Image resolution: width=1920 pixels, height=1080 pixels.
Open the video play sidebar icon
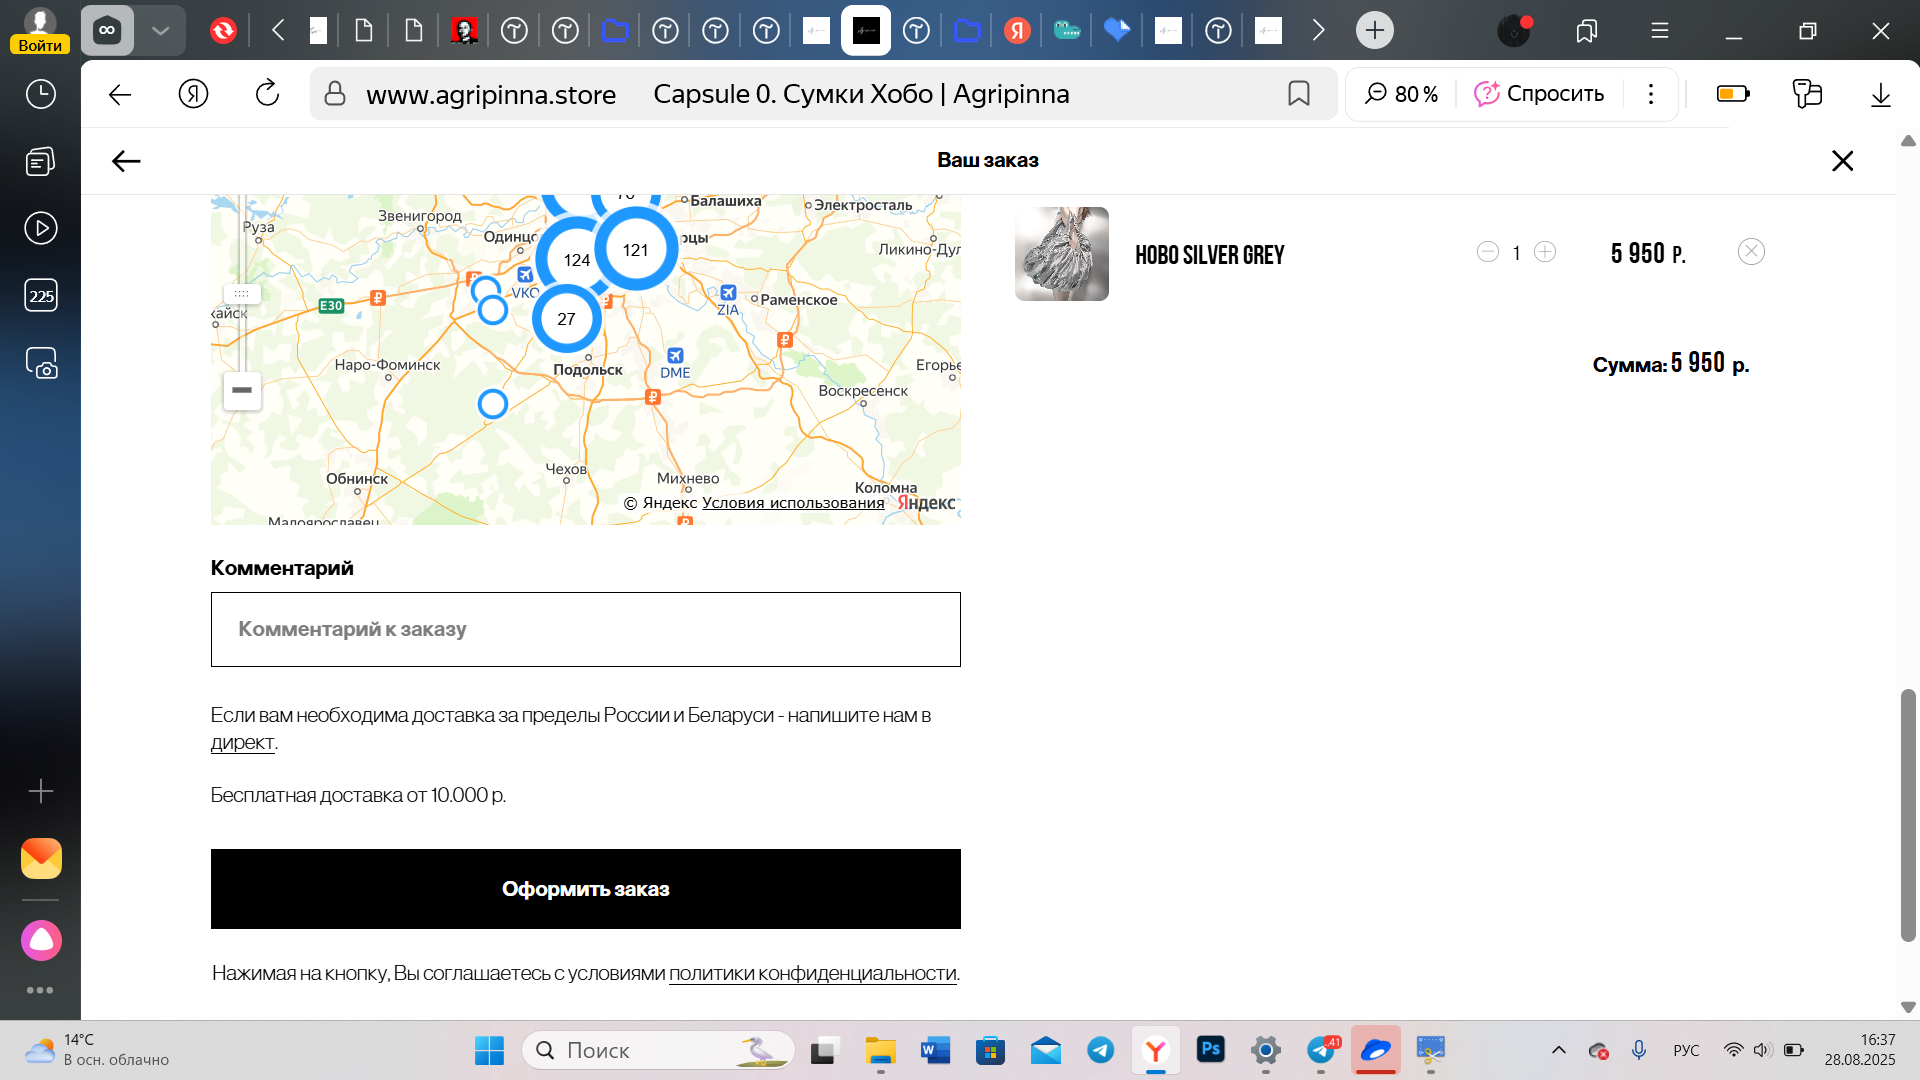41,228
